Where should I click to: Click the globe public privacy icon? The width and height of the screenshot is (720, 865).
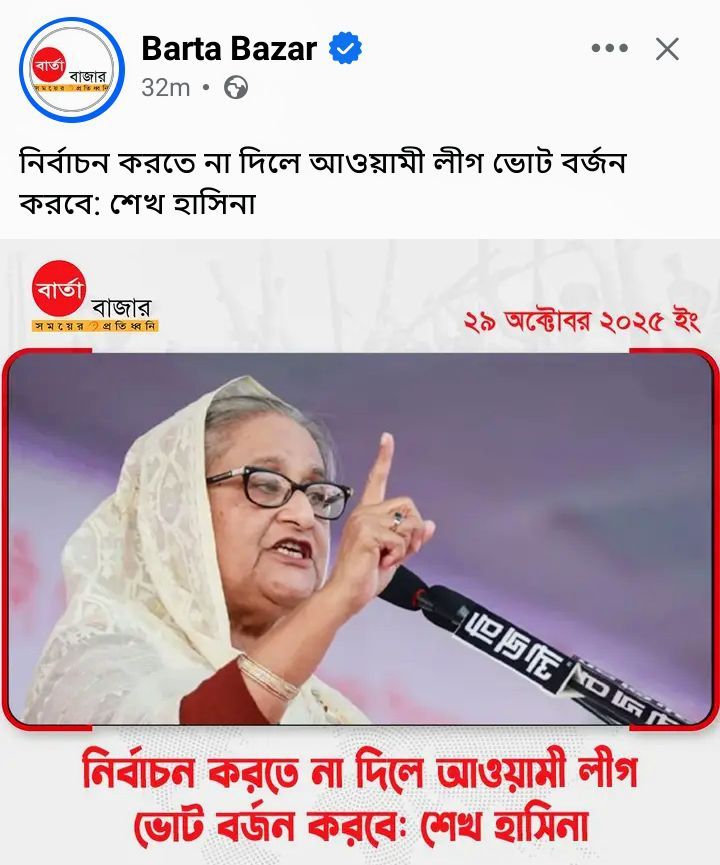[236, 88]
